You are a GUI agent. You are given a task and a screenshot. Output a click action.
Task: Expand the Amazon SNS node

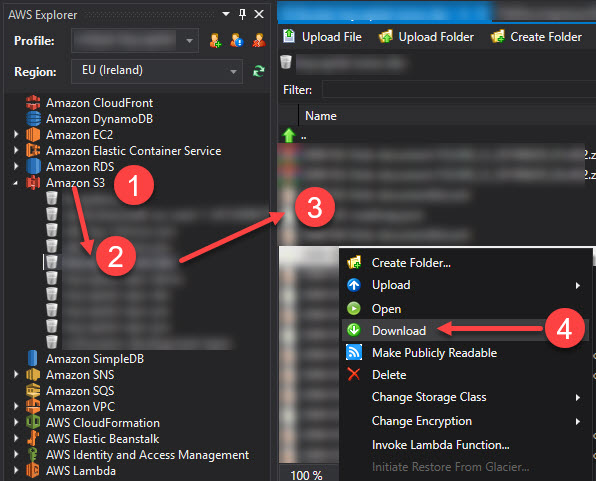point(16,374)
